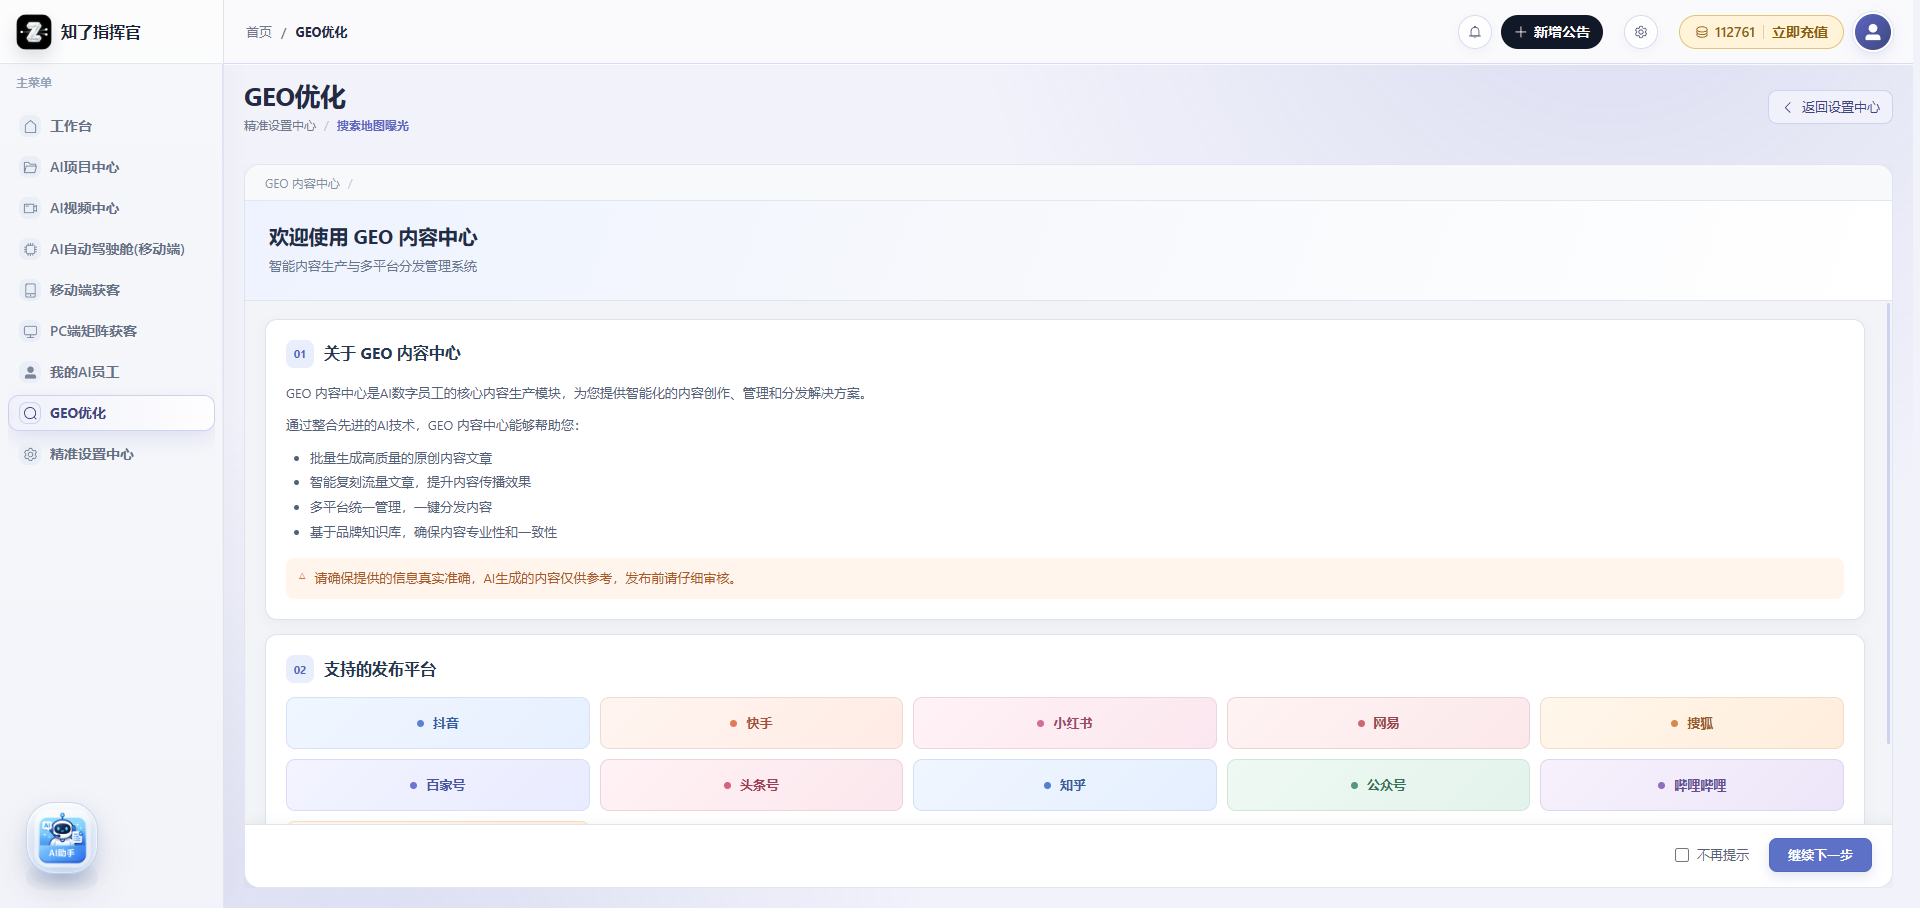Select the 公众号 platform card
1920x908 pixels.
1378,785
